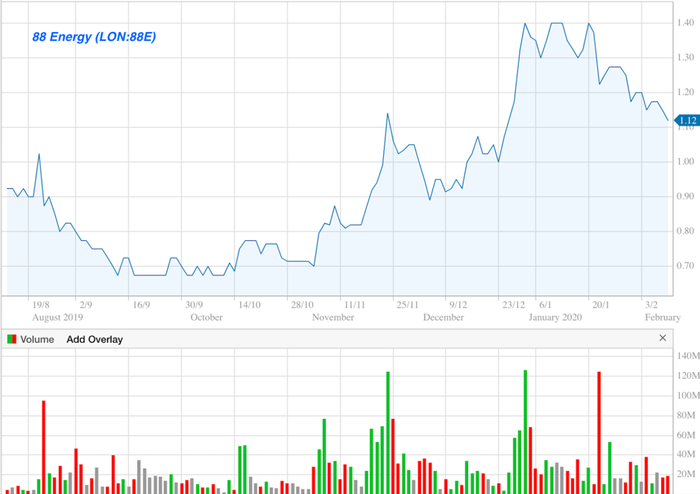Click the 0.80 price axis label
Image resolution: width=700 pixels, height=494 pixels.
point(685,231)
